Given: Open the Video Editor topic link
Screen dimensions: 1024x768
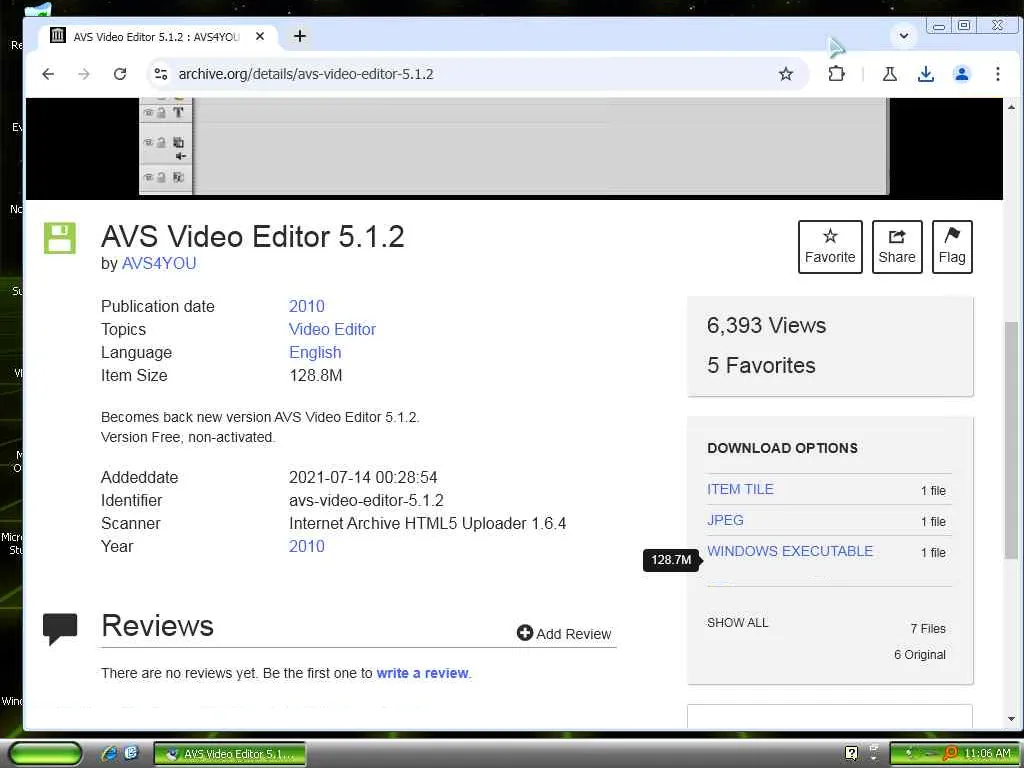Looking at the screenshot, I should 332,329.
